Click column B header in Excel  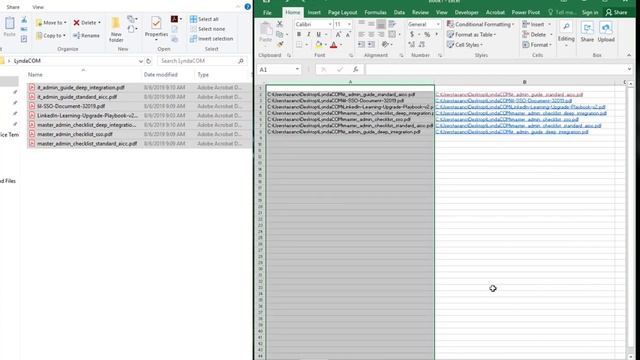(x=524, y=82)
